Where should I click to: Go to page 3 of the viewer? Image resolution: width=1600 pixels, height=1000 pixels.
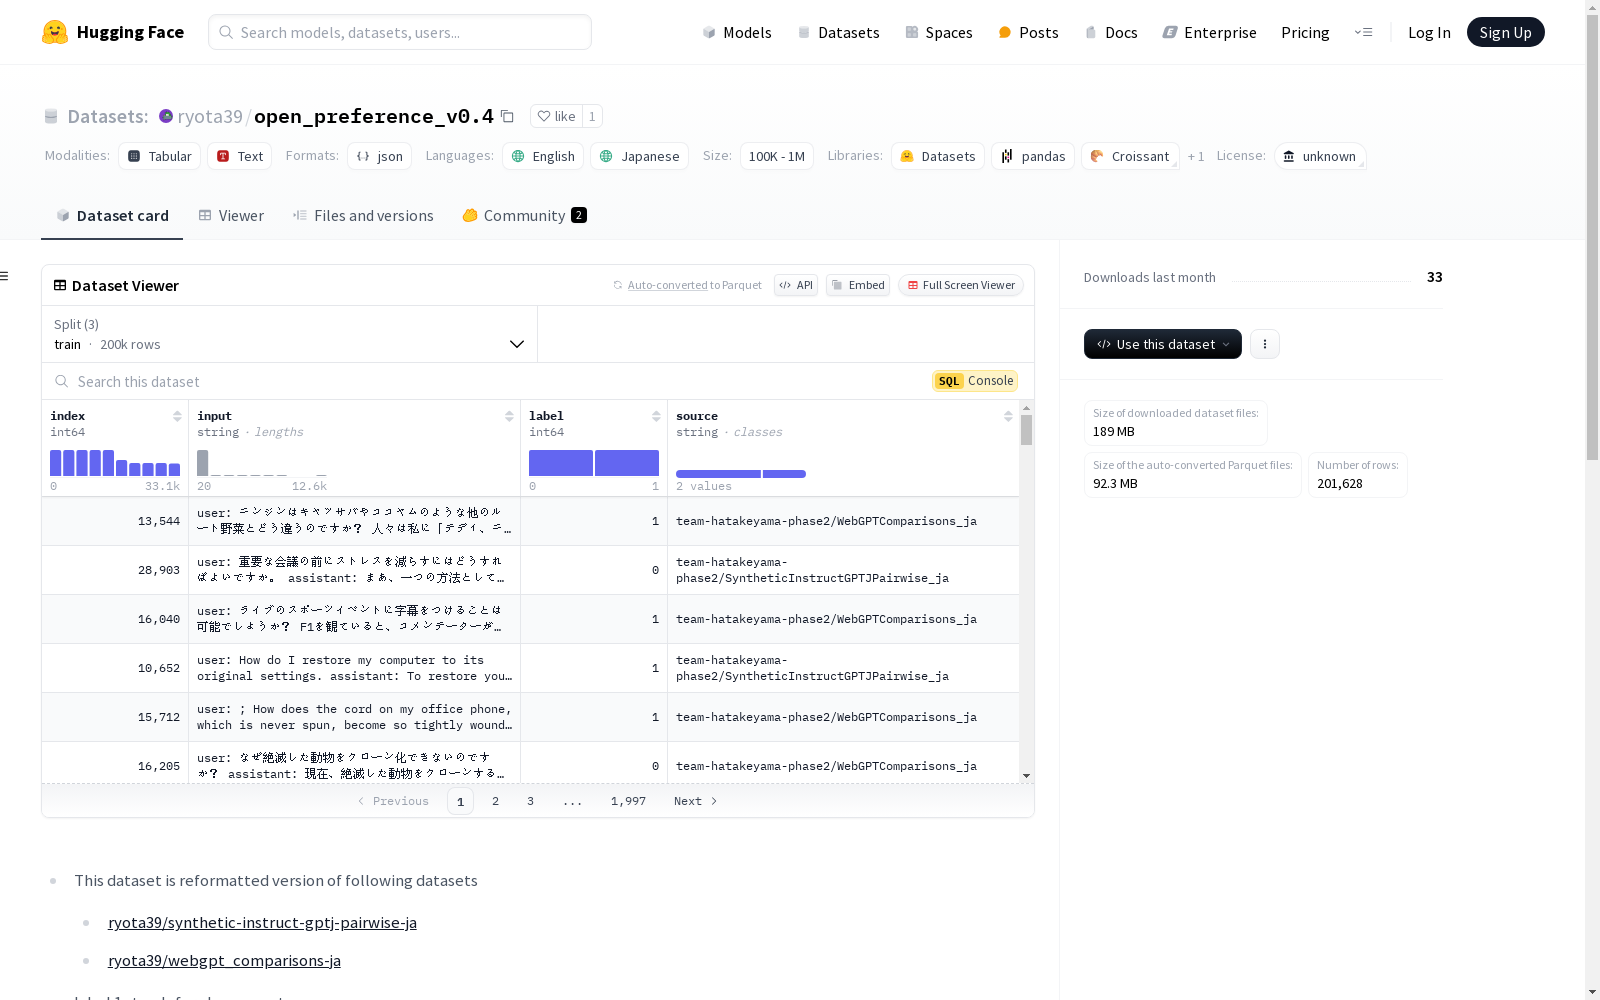coord(530,801)
